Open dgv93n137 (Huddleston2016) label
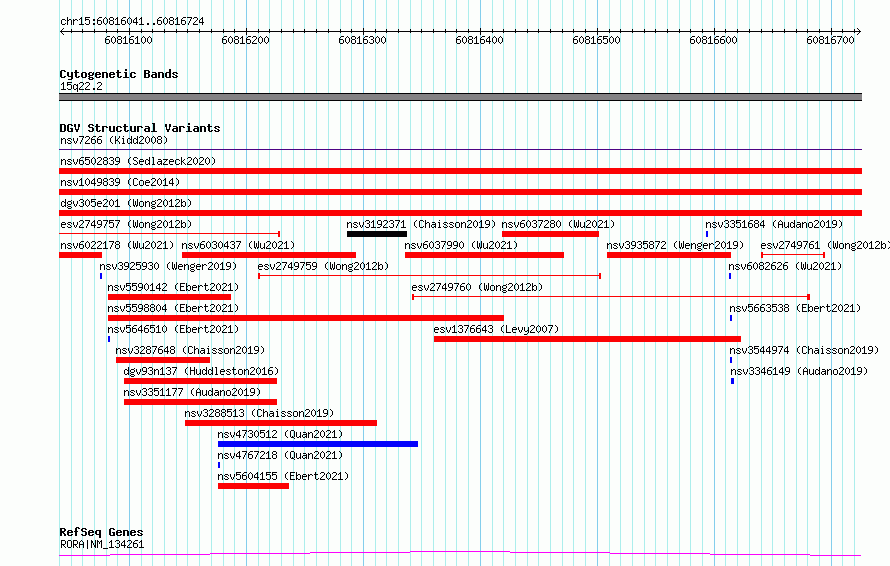890x566 pixels. (x=201, y=371)
